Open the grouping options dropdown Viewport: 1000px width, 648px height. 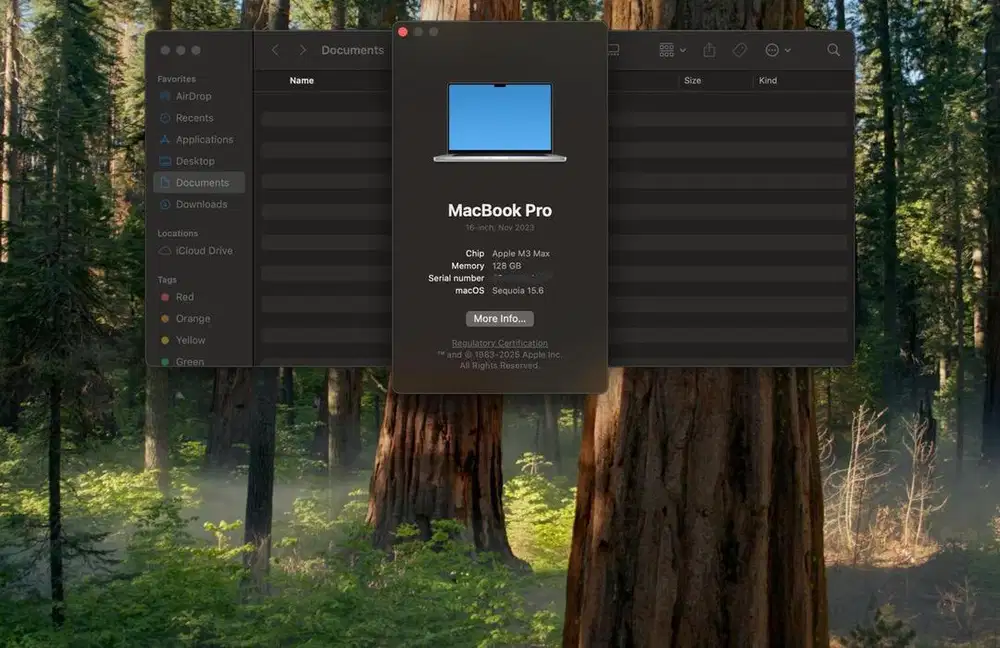pos(668,49)
